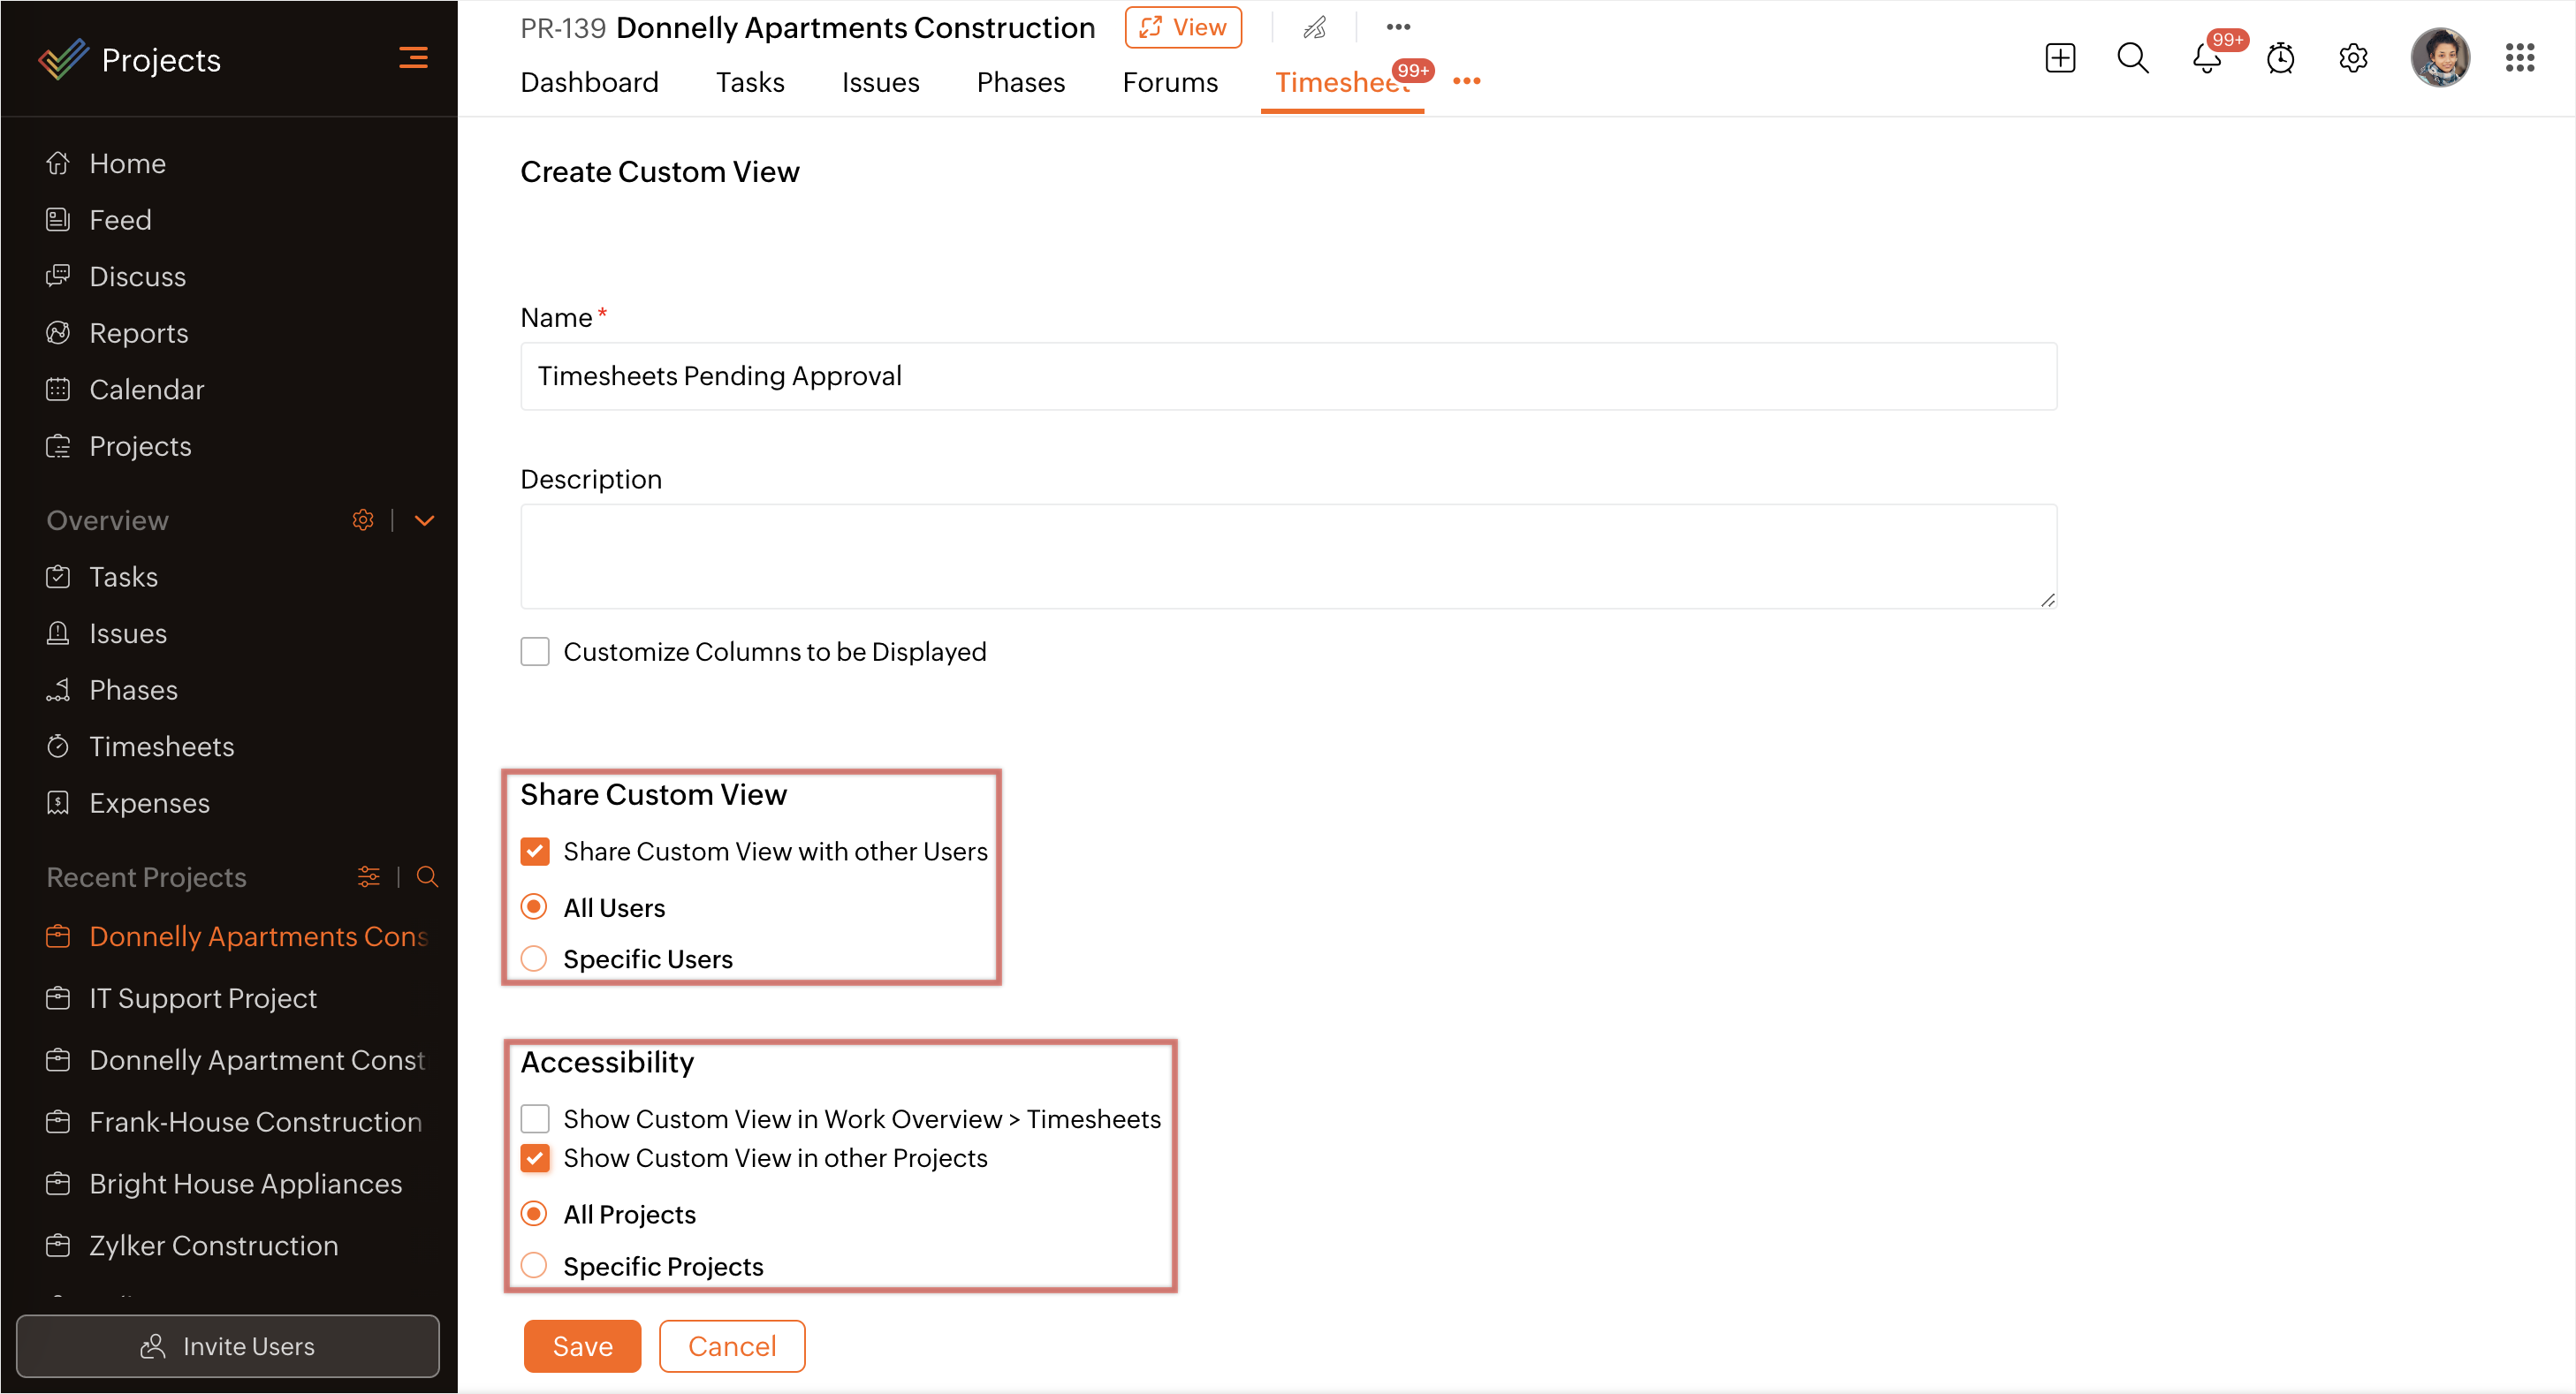
Task: Search recent projects with the magnifier icon
Action: 427,877
